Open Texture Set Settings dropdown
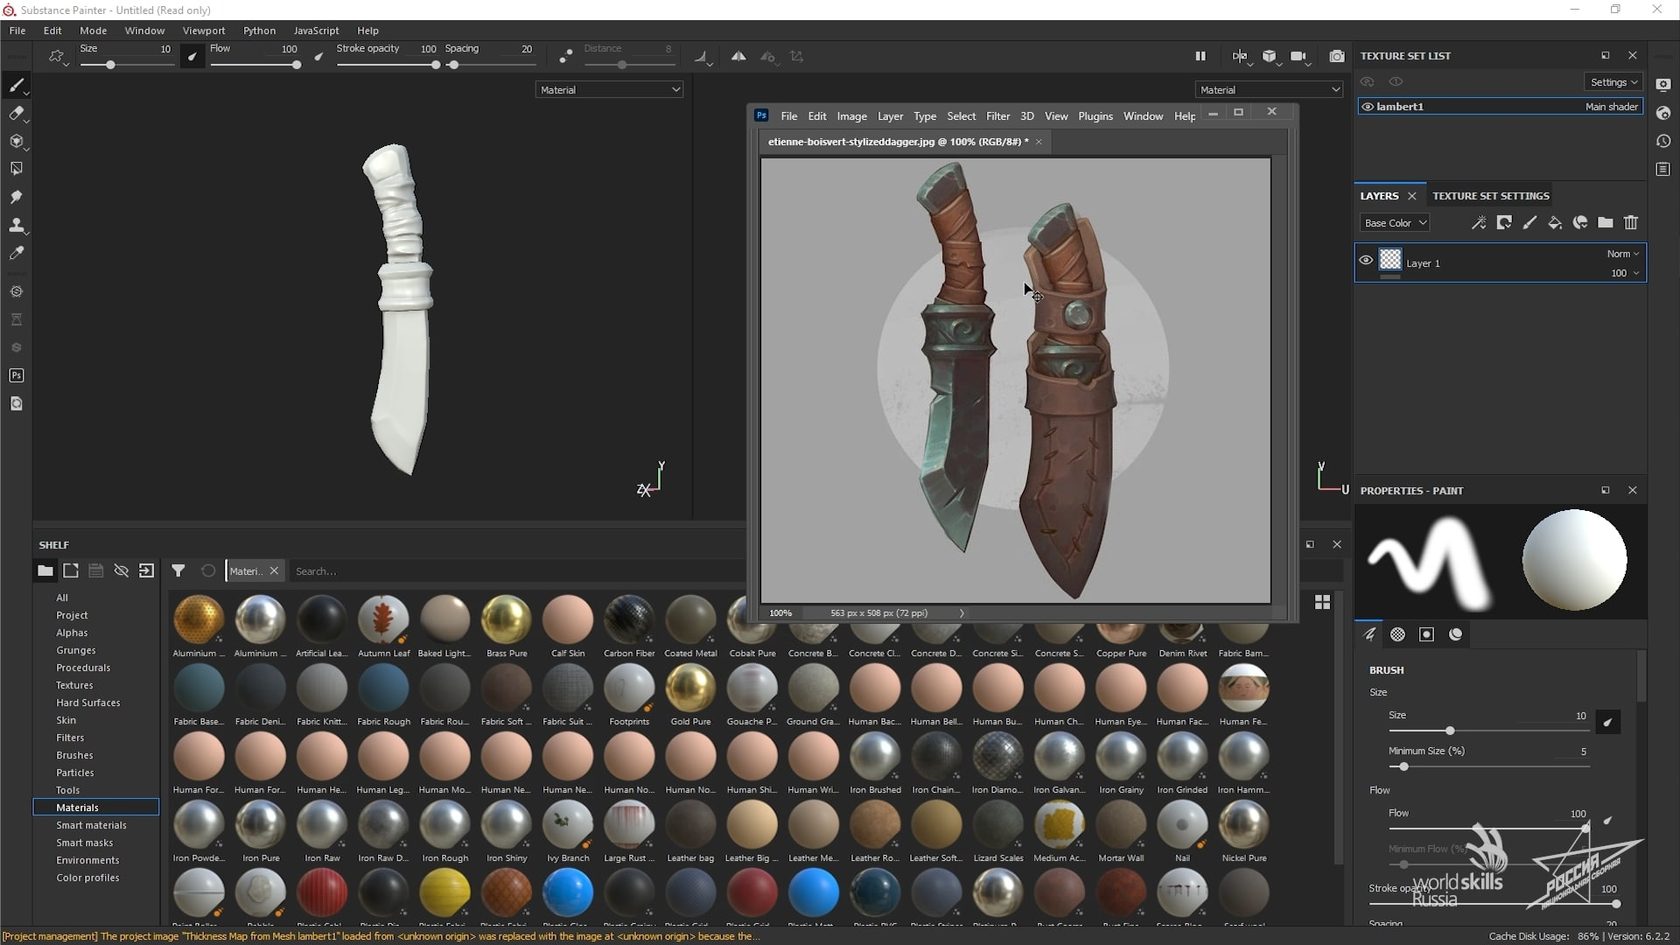The width and height of the screenshot is (1680, 945). pyautogui.click(x=1613, y=82)
